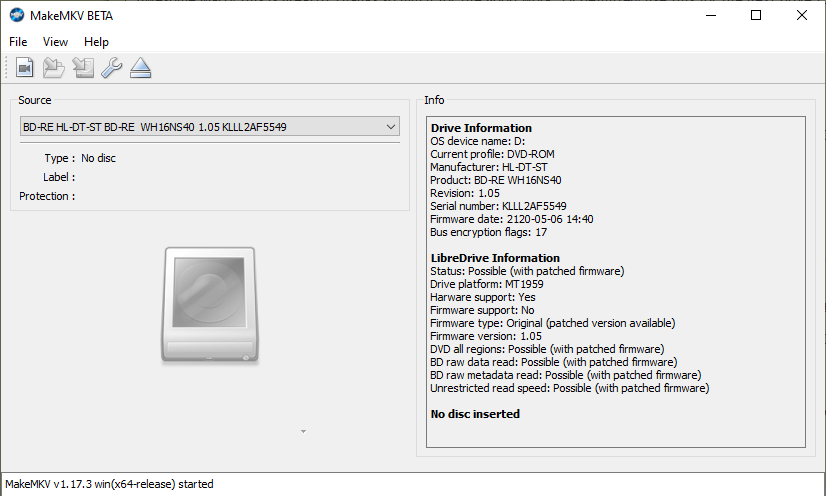Open the View menu
Viewport: 826px width, 496px height.
pos(55,42)
